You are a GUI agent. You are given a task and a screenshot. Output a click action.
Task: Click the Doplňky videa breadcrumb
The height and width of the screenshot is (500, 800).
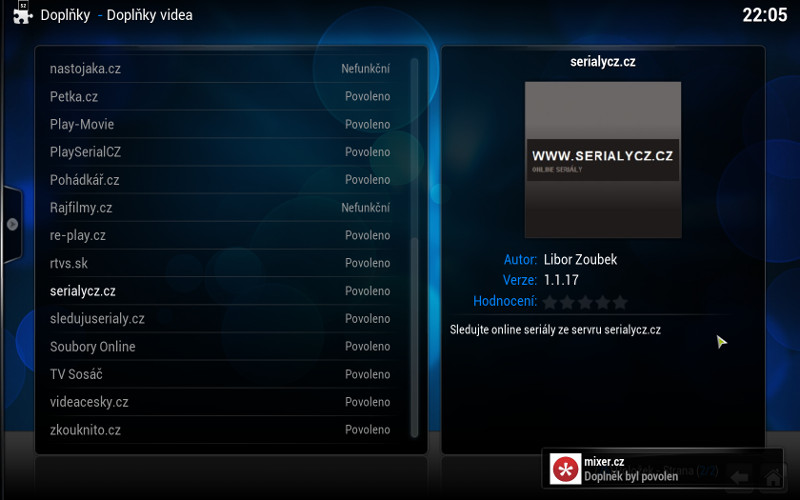149,15
